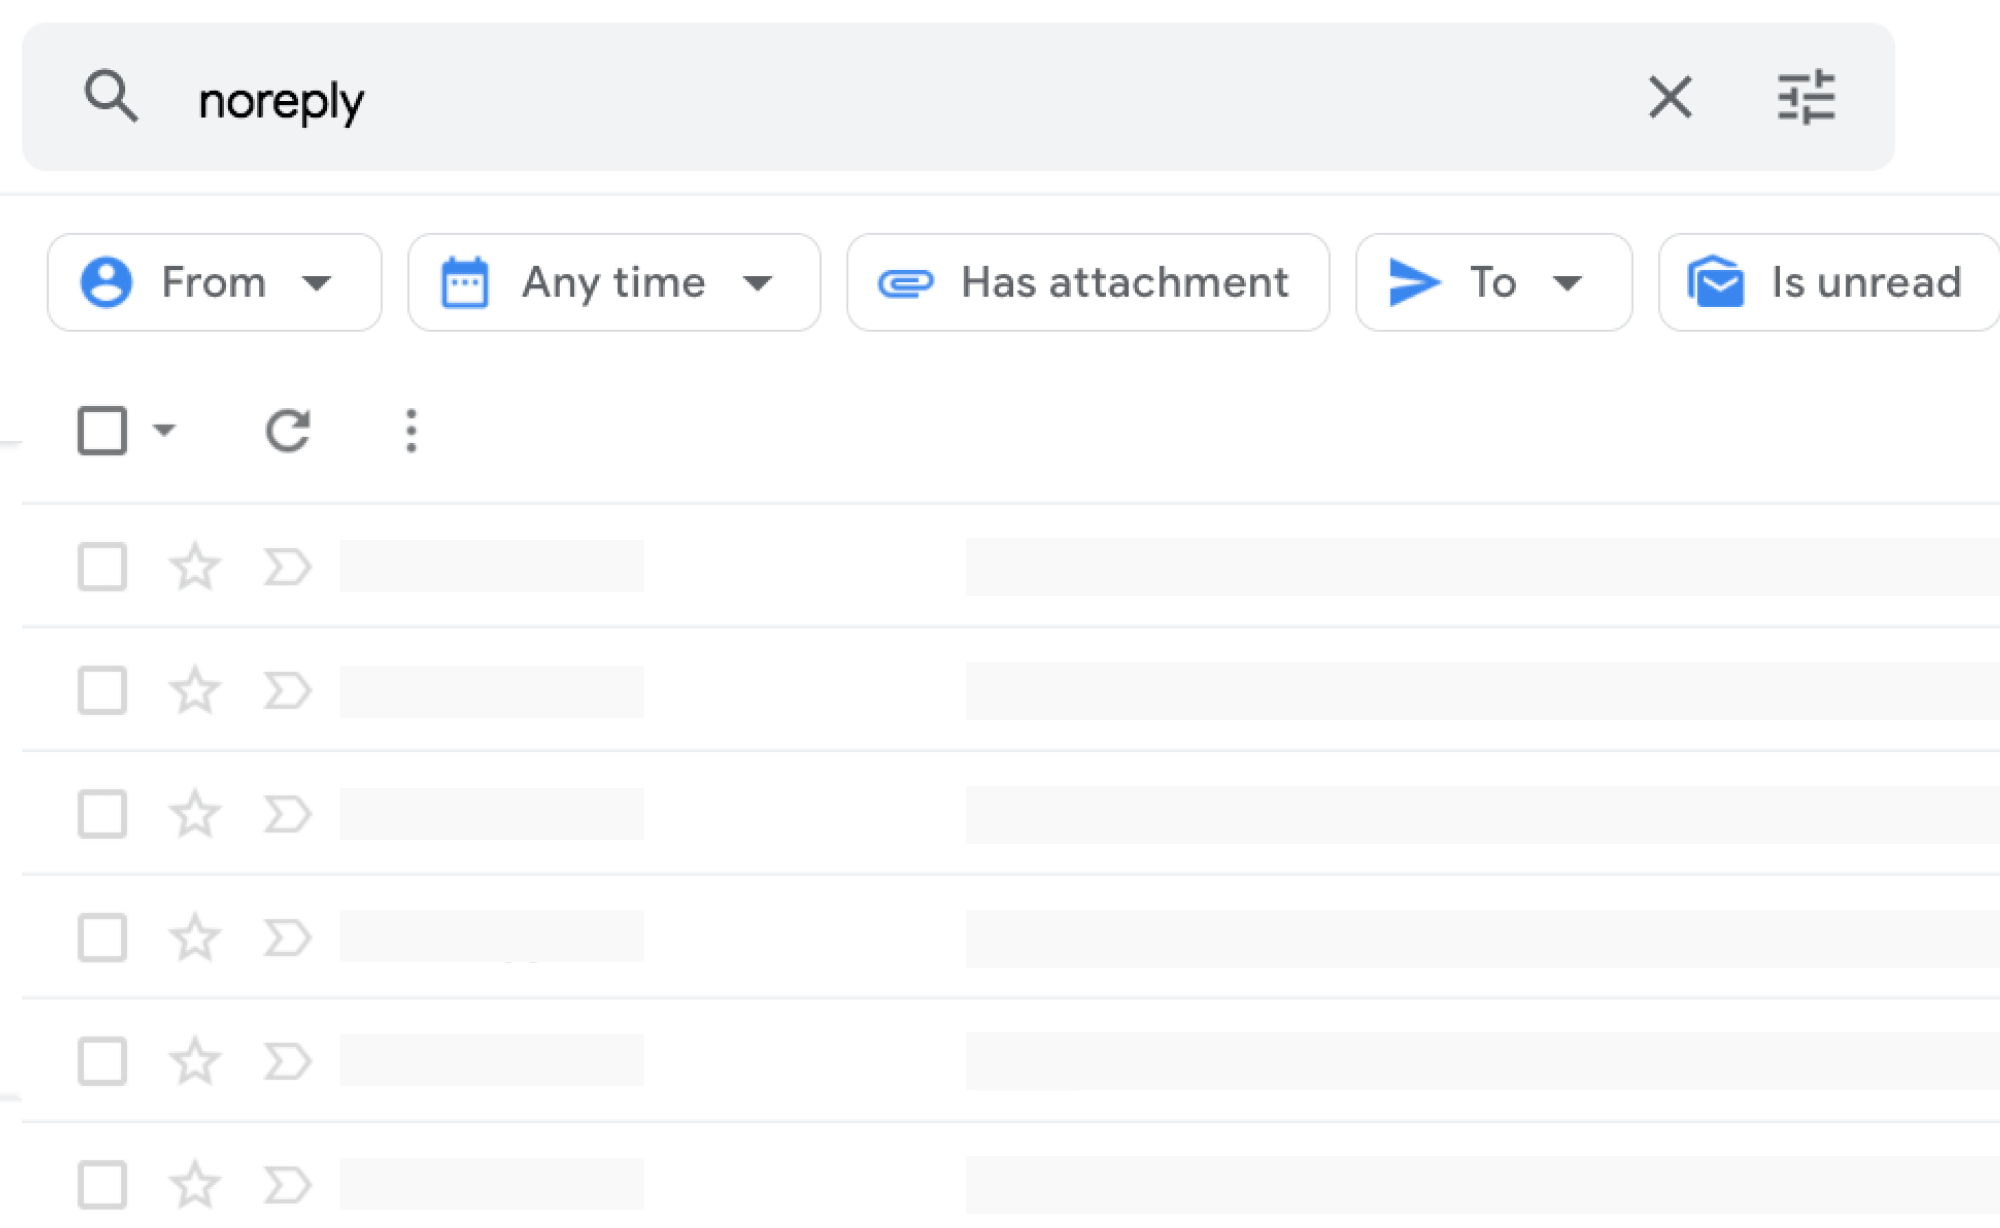Star the fourth email row
The width and height of the screenshot is (2000, 1228).
tap(194, 938)
